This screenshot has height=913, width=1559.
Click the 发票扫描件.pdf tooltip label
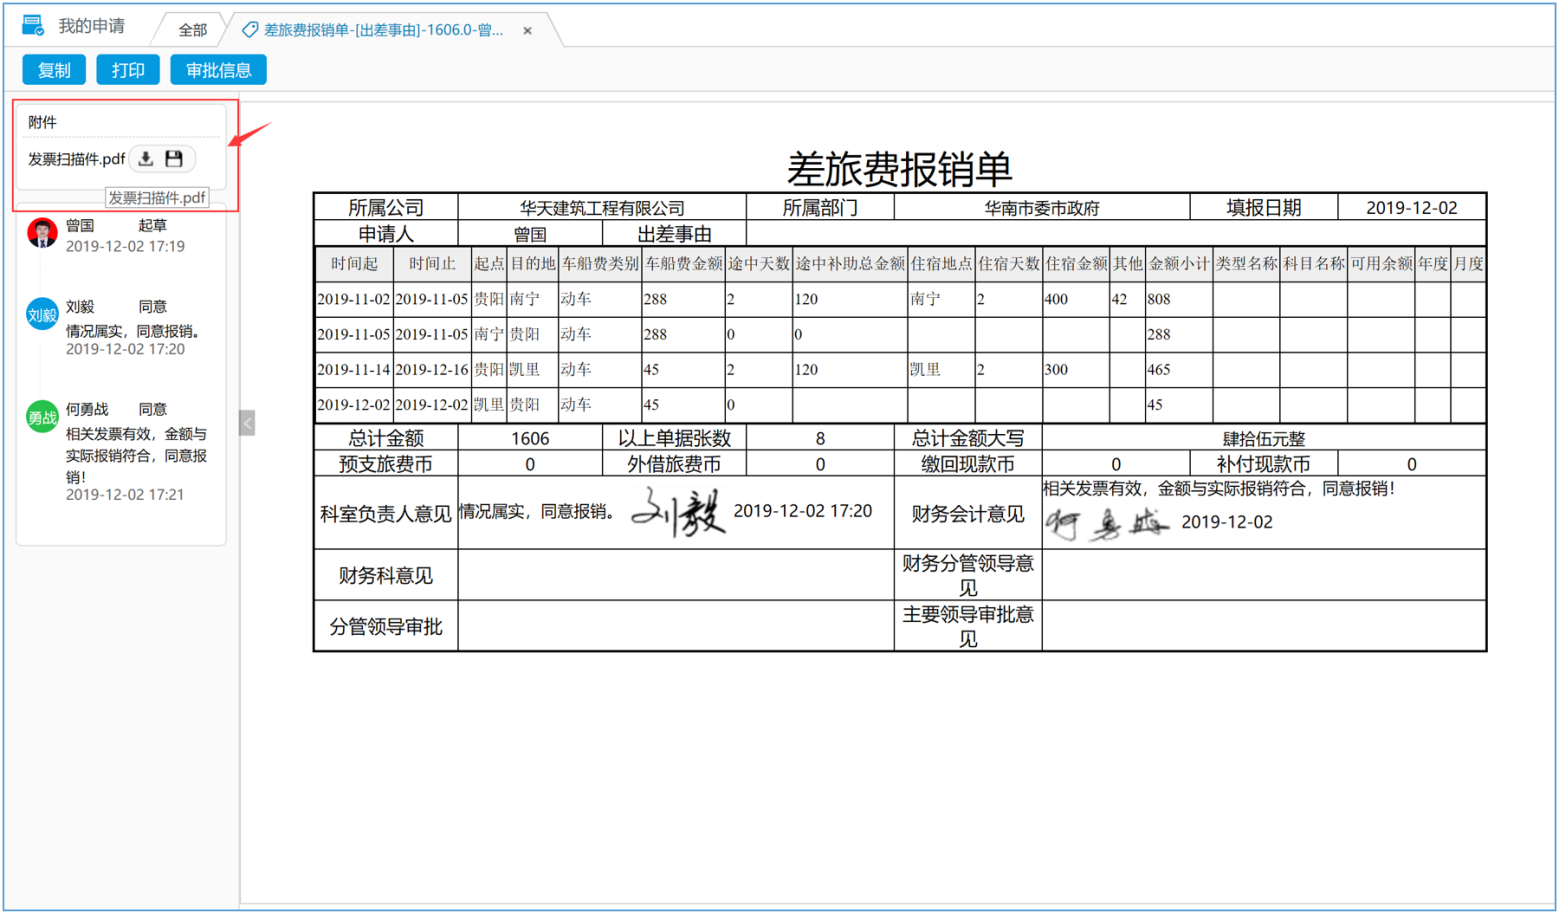(x=157, y=198)
